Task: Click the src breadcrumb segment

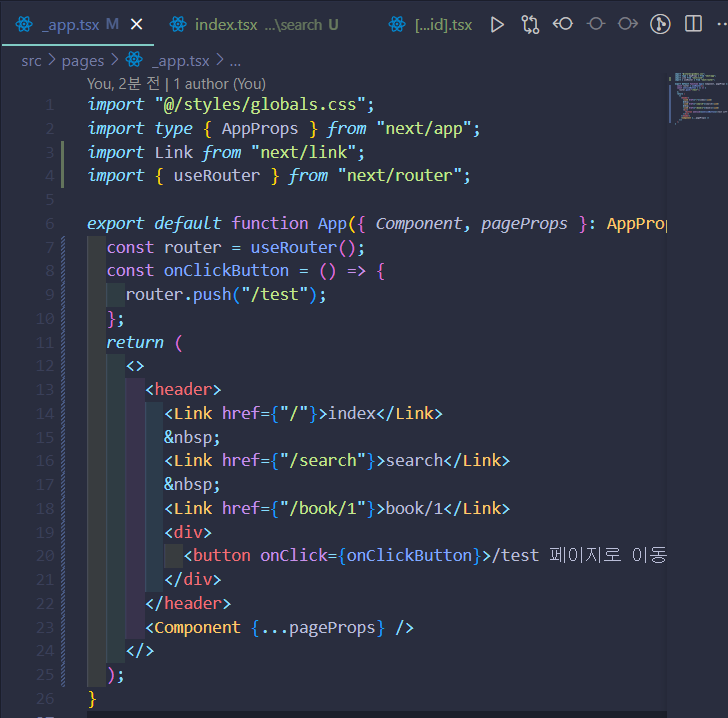Action: click(x=31, y=61)
